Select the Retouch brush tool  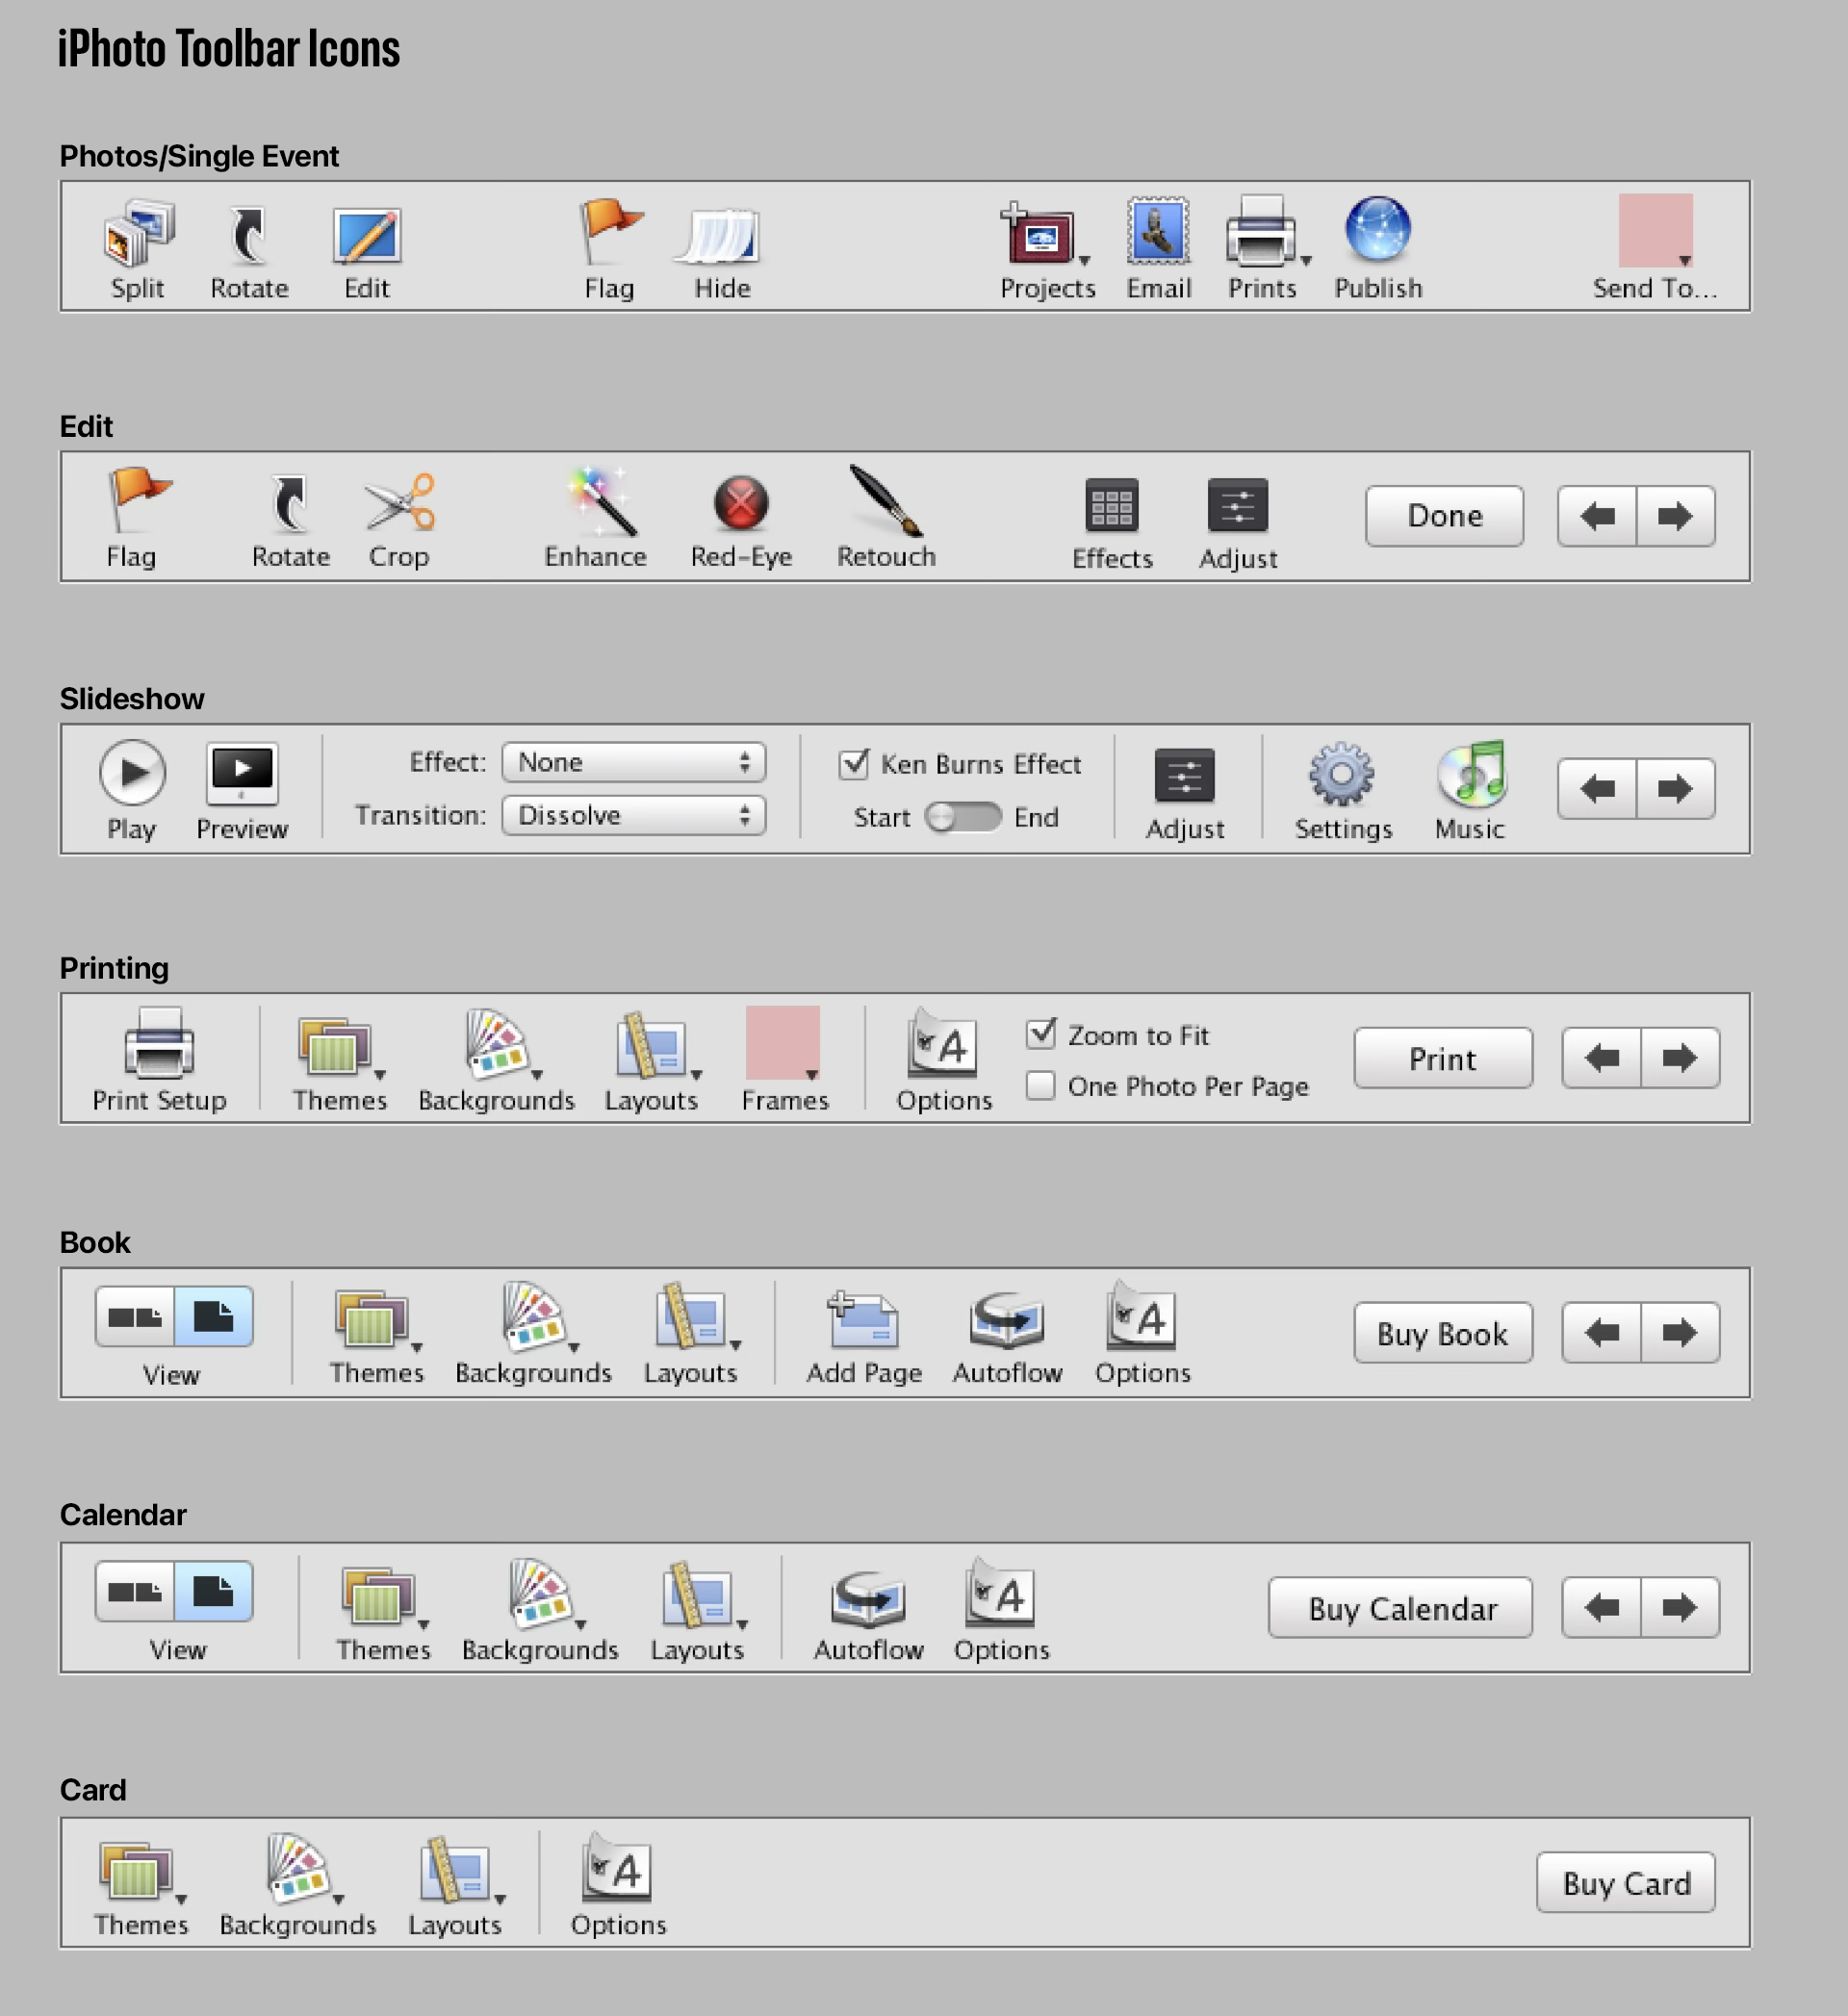[x=886, y=501]
